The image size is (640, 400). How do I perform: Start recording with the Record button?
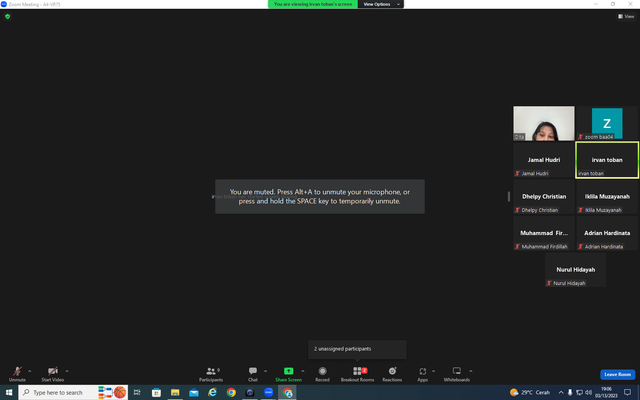pos(322,373)
